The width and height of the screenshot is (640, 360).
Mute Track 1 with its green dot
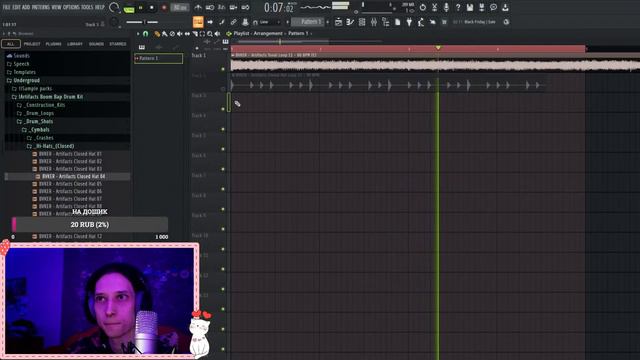pos(223,69)
